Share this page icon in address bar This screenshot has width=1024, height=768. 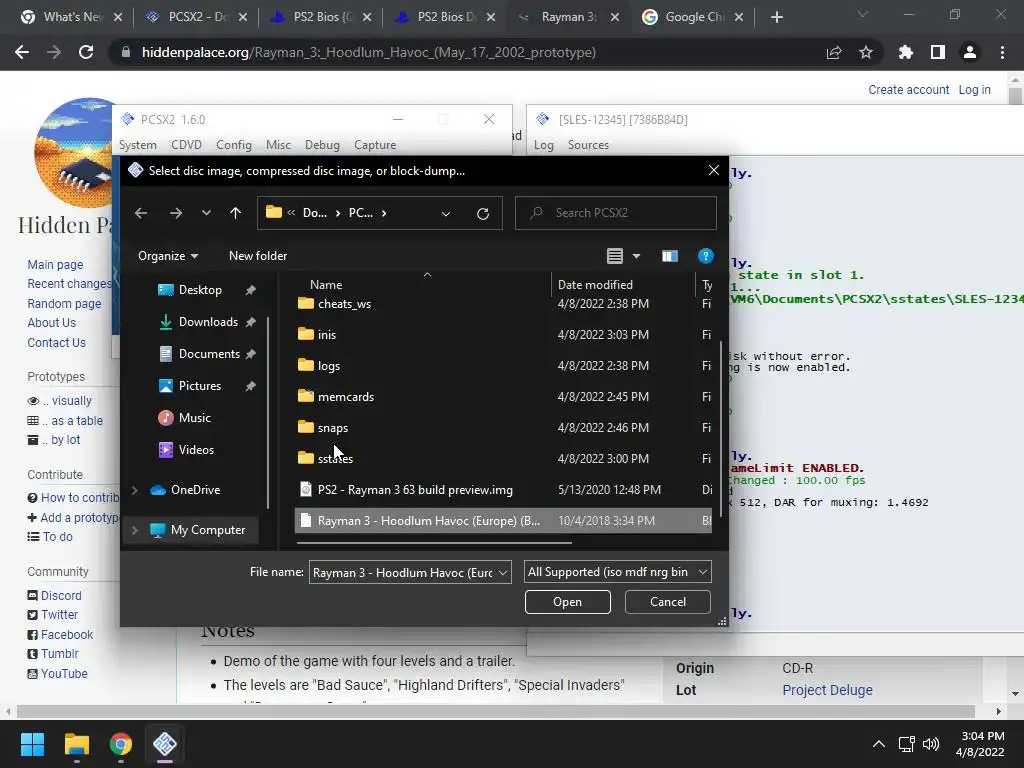click(834, 52)
